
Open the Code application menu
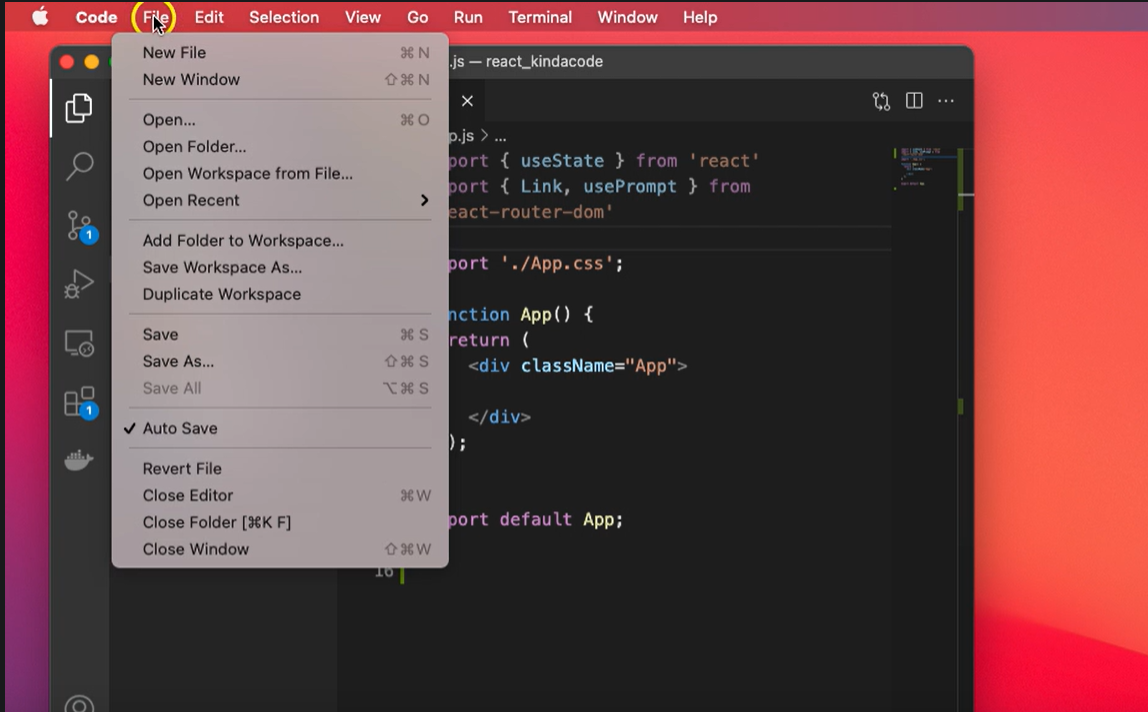(96, 17)
